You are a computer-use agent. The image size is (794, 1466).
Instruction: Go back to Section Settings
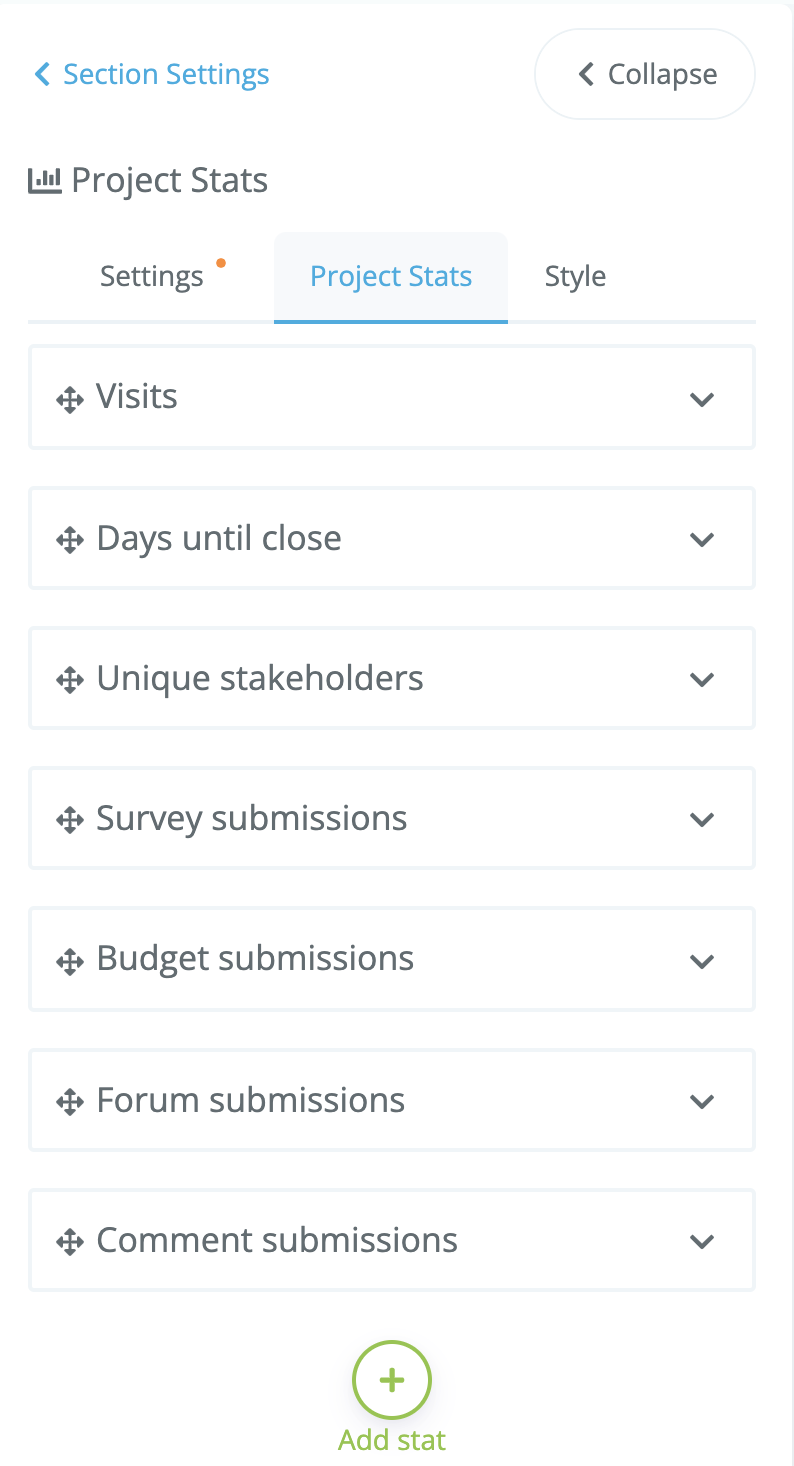click(x=151, y=74)
